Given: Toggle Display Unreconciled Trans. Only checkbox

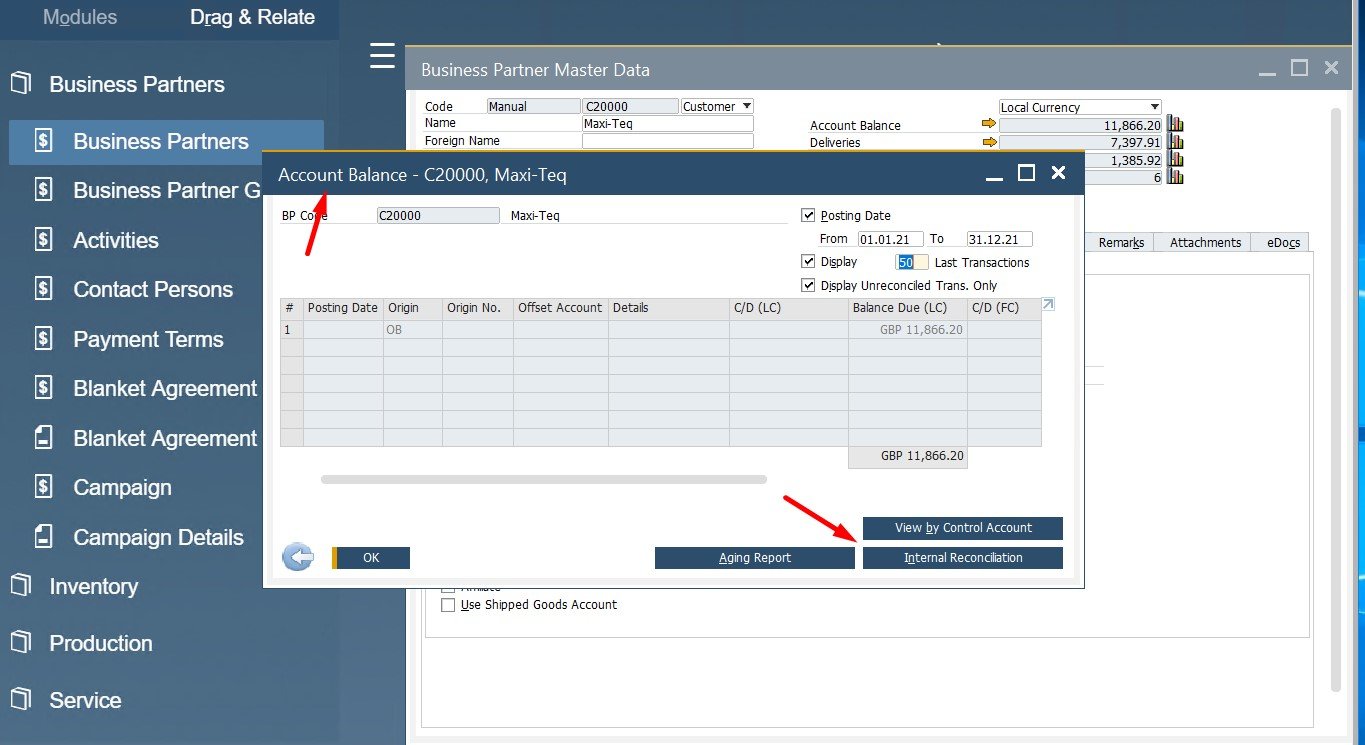Looking at the screenshot, I should tap(808, 285).
